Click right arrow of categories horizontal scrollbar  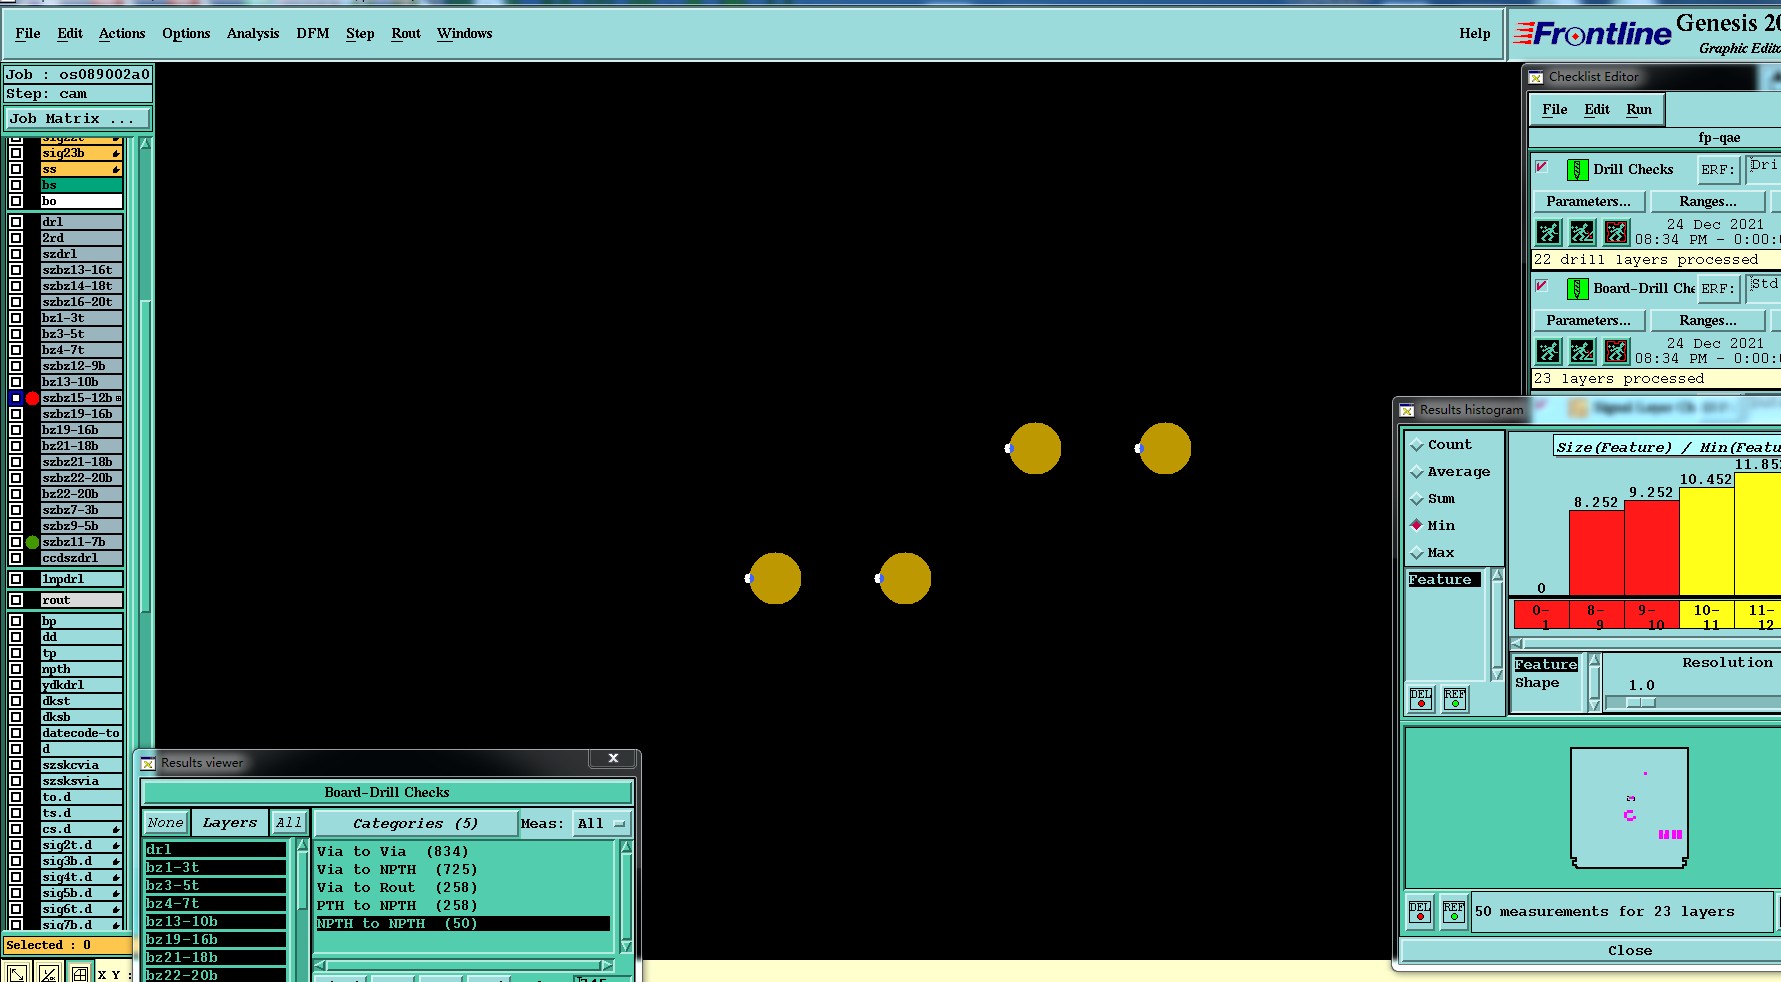(606, 965)
